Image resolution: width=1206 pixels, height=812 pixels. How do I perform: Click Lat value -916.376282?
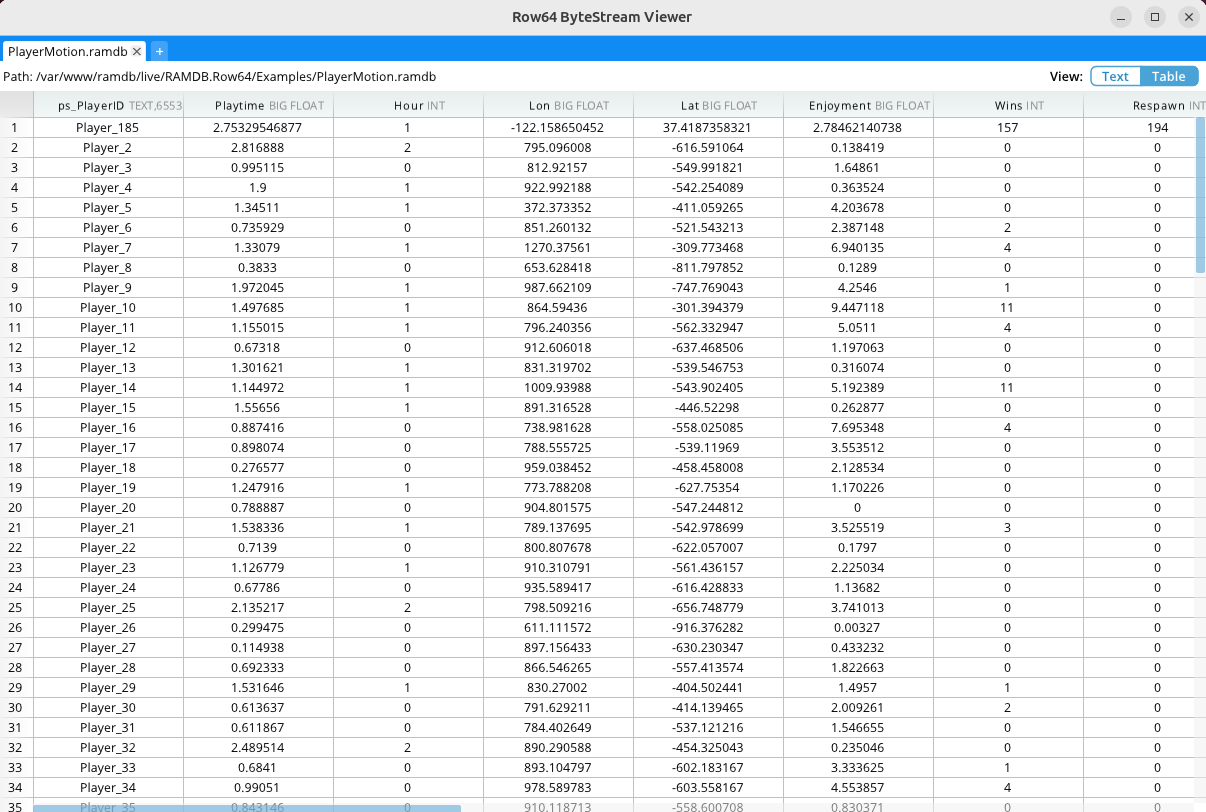click(x=708, y=628)
